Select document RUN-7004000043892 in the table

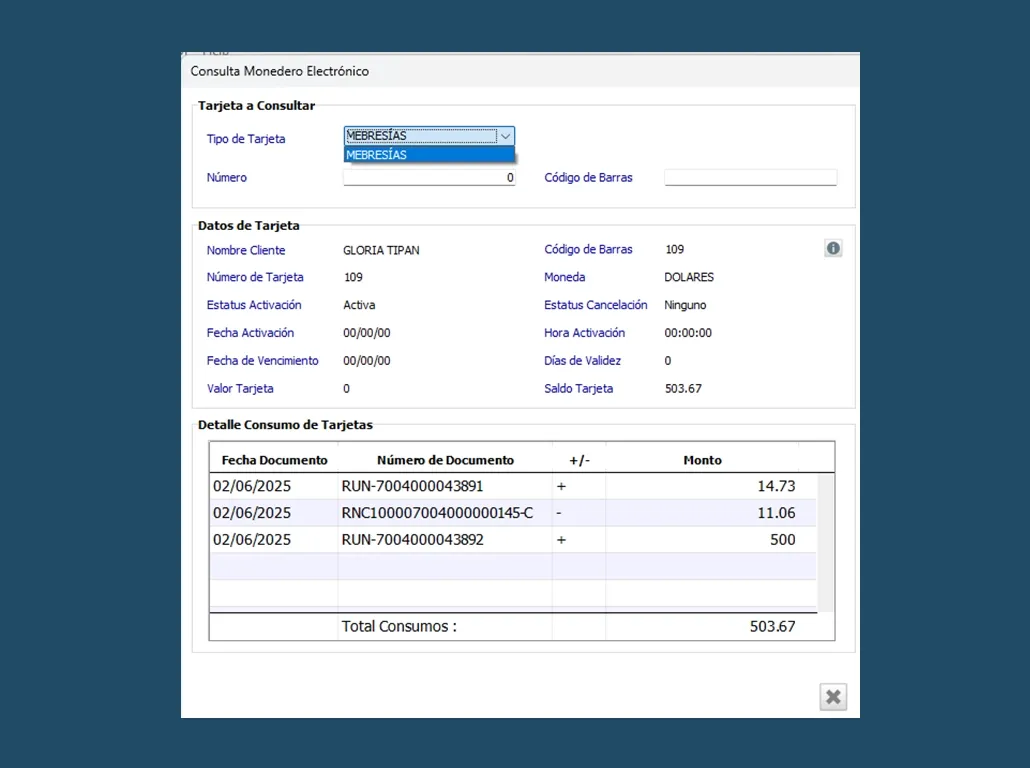pos(412,540)
